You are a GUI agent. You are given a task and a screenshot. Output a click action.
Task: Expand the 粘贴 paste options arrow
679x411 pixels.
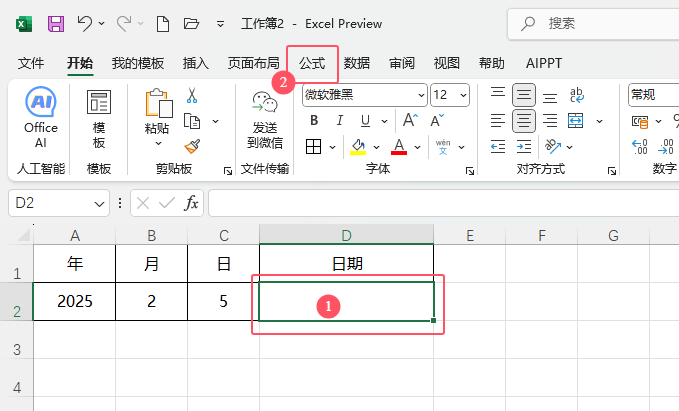click(158, 143)
